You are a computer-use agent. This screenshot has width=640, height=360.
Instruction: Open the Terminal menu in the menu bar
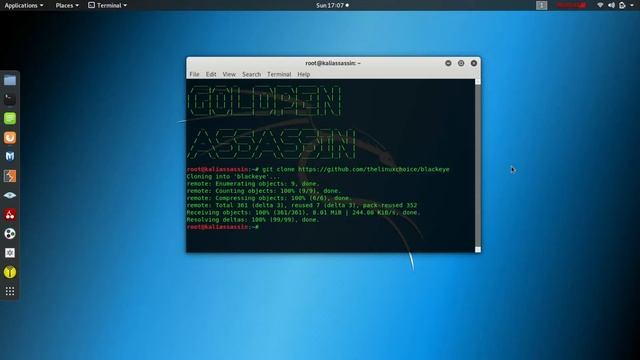[279, 74]
